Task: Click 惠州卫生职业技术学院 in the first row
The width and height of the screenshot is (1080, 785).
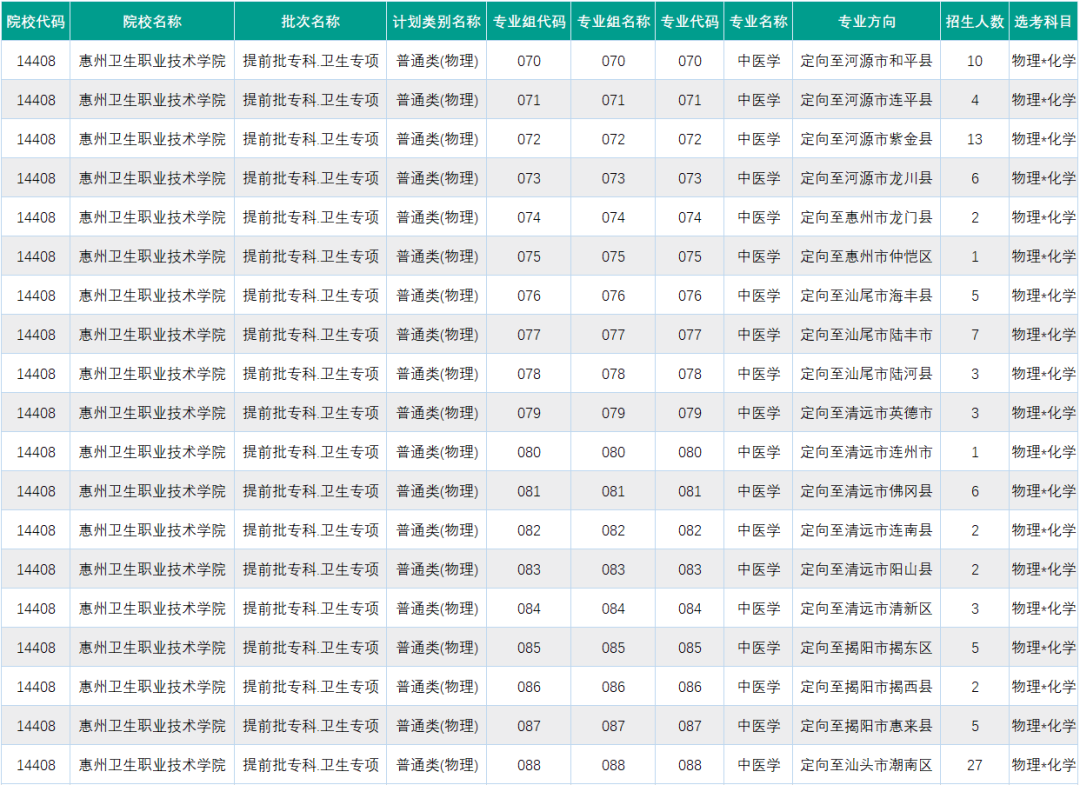Action: (152, 60)
